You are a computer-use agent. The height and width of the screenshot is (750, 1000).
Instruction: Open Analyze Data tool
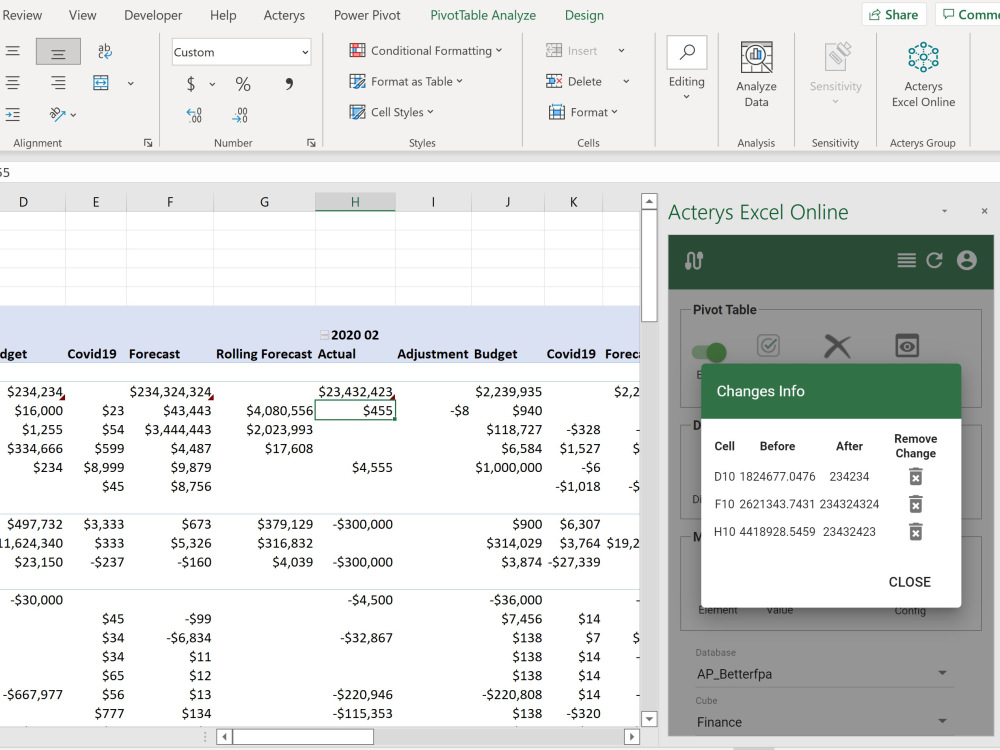pyautogui.click(x=756, y=74)
